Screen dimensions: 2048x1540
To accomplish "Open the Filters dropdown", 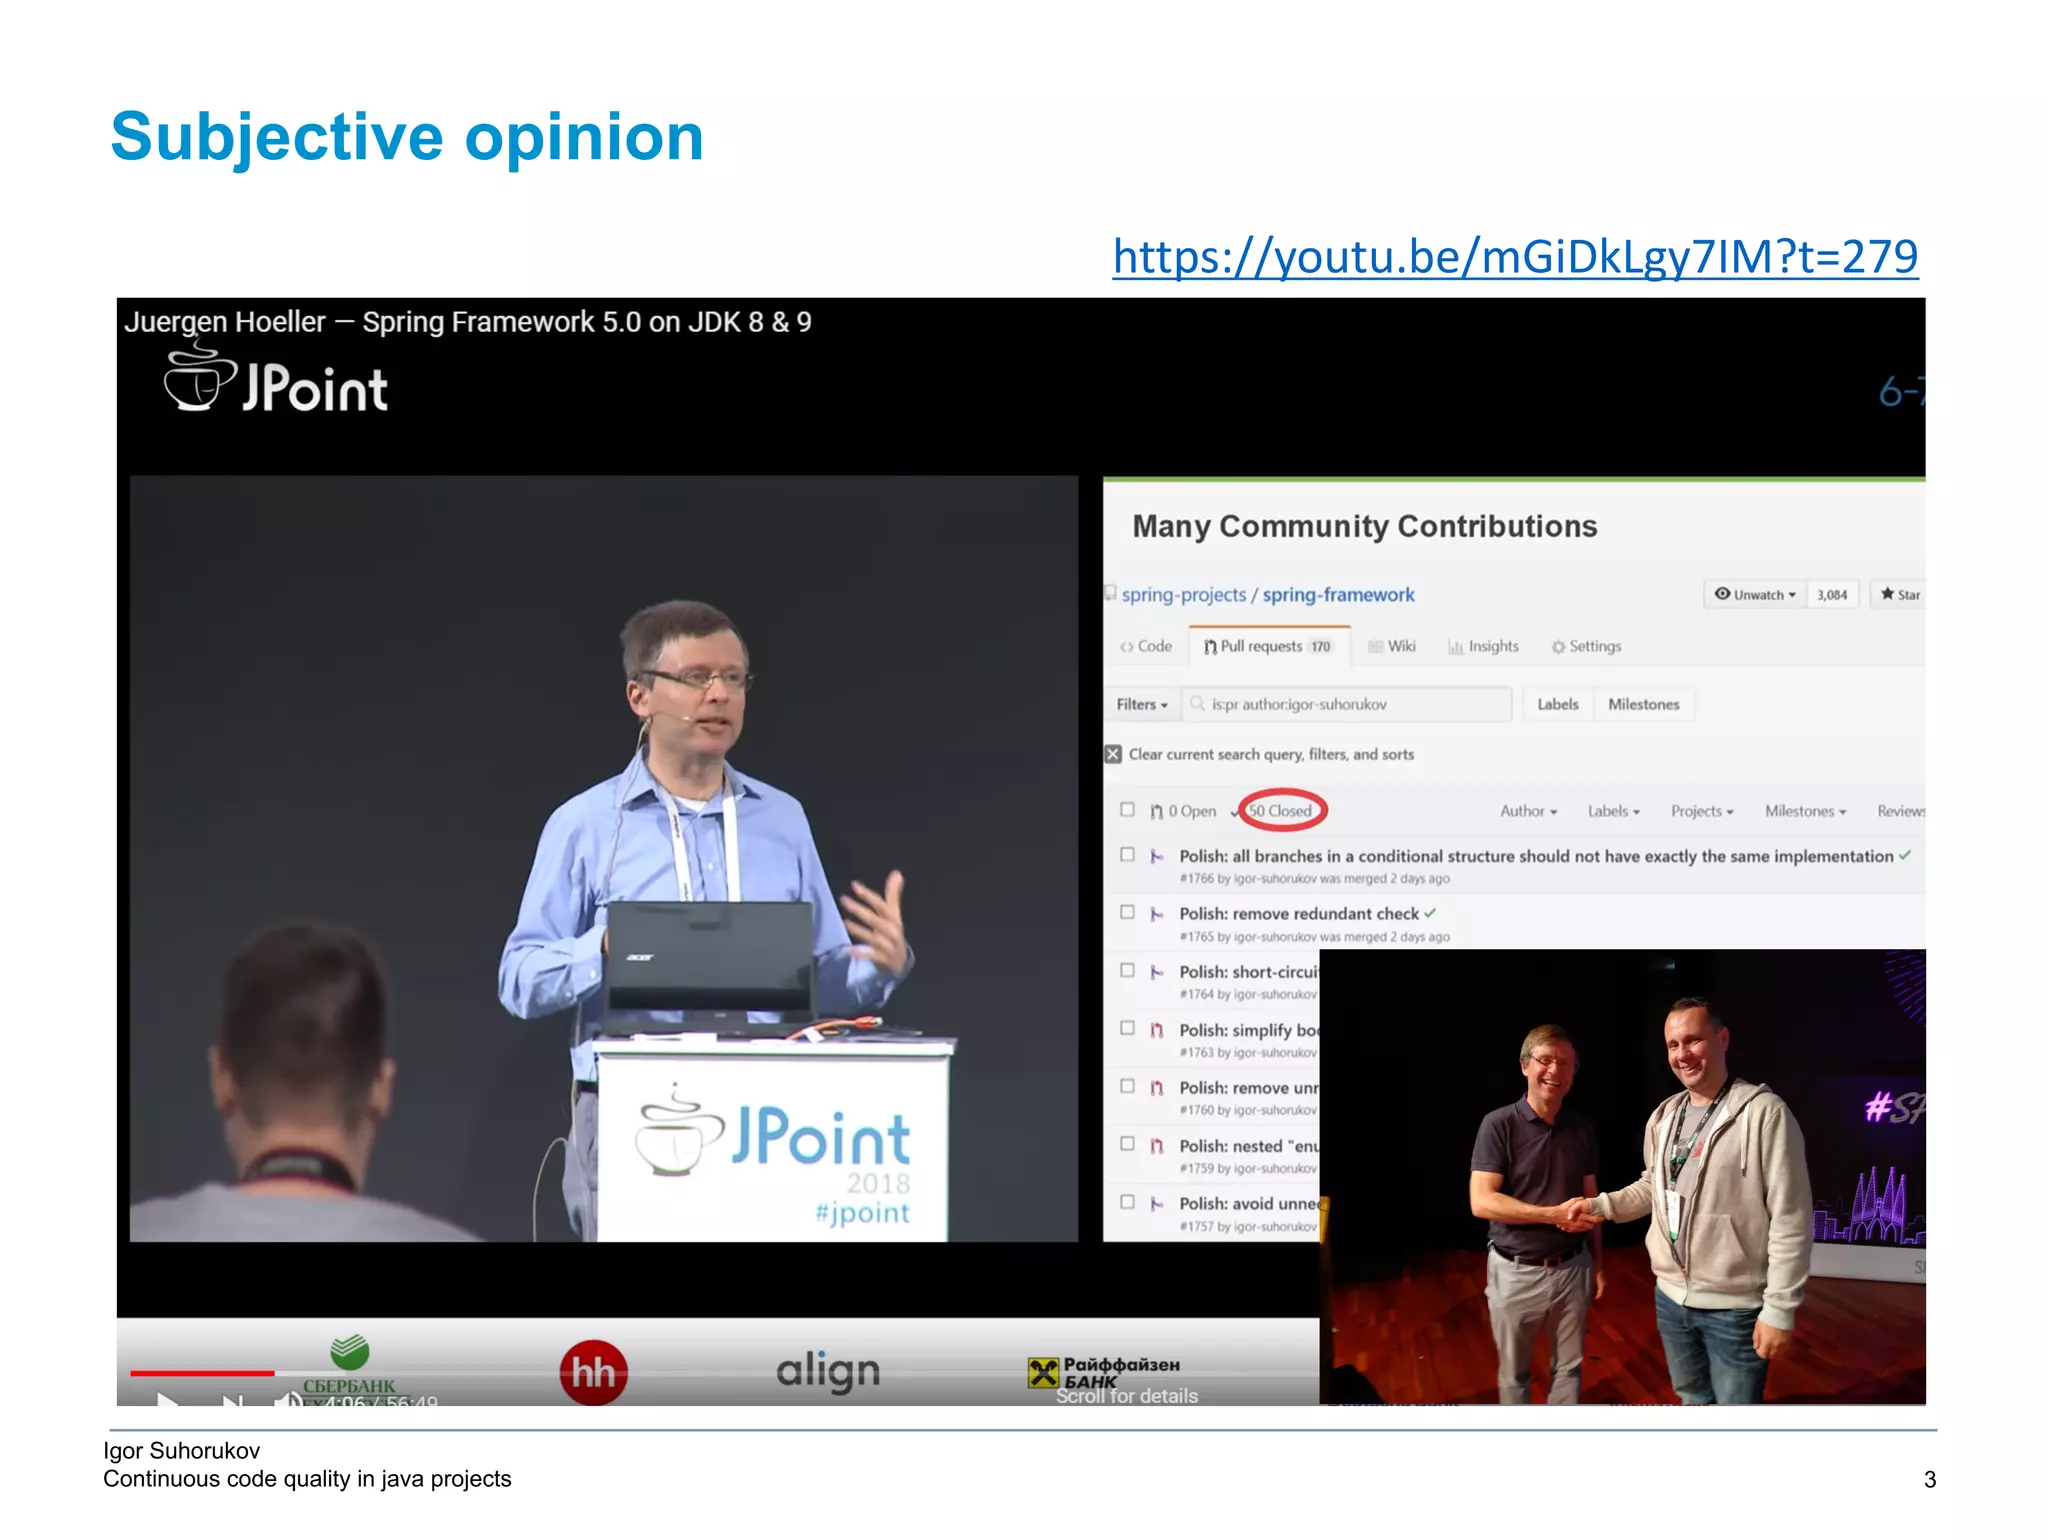I will point(1142,704).
